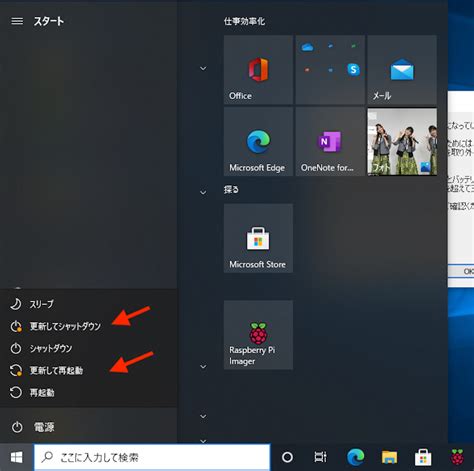
Task: Click the chevron beside the Raspberry Pi Imager tile
Action: pos(203,367)
